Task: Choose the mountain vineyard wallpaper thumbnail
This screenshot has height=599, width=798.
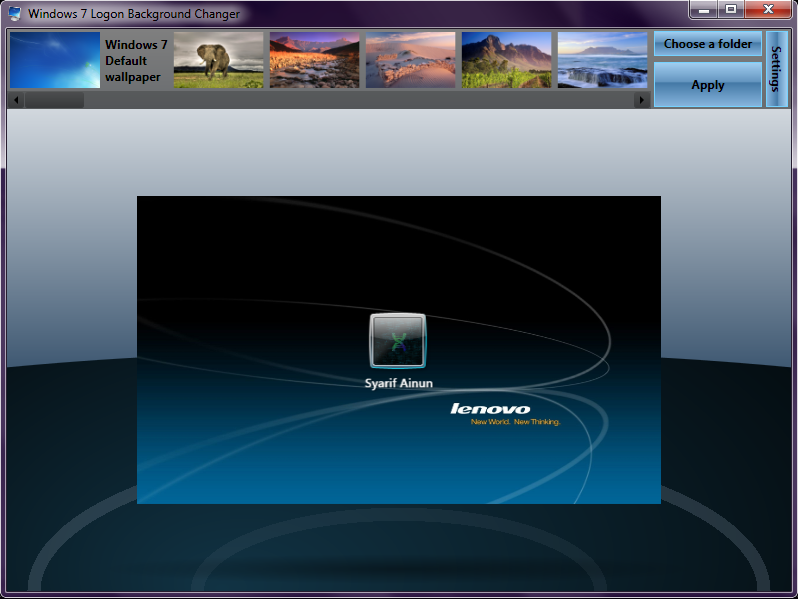Action: point(506,60)
